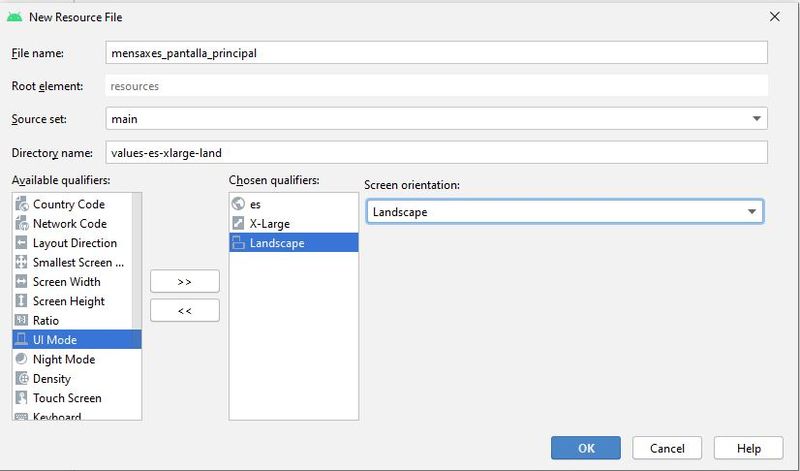Click the Touch Screen qualifier icon
This screenshot has height=471, width=800.
[21, 398]
